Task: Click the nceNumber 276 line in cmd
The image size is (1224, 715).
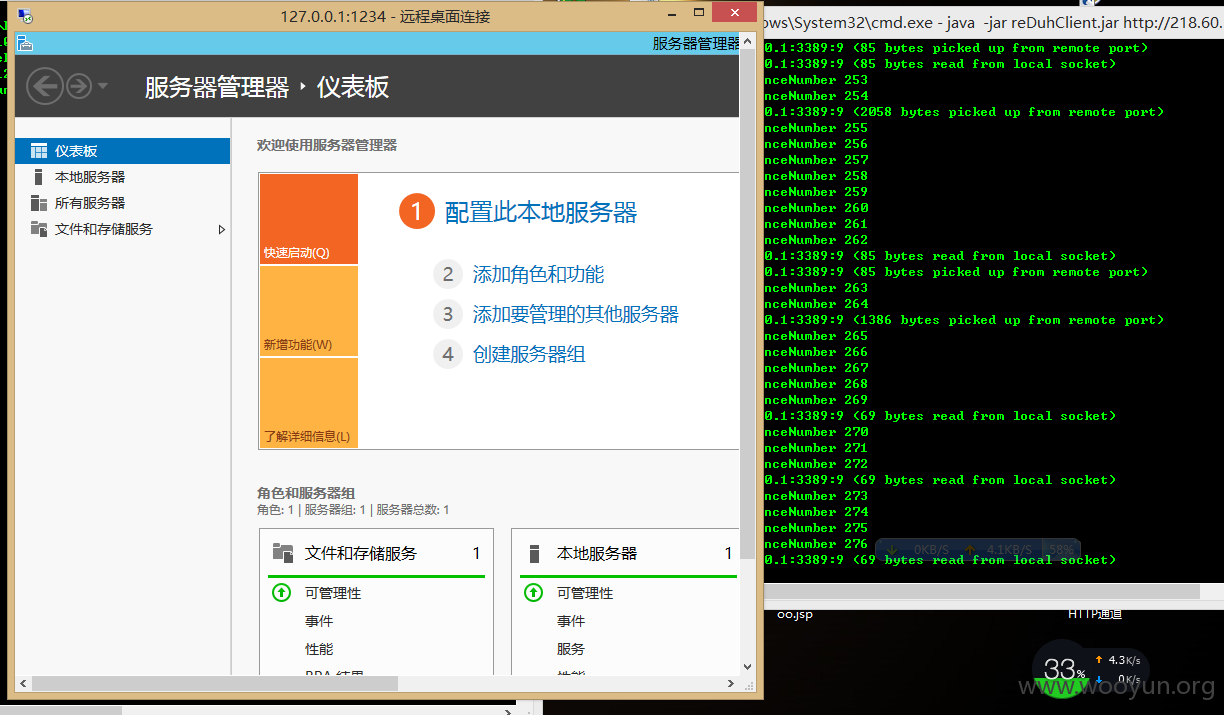Action: (816, 544)
